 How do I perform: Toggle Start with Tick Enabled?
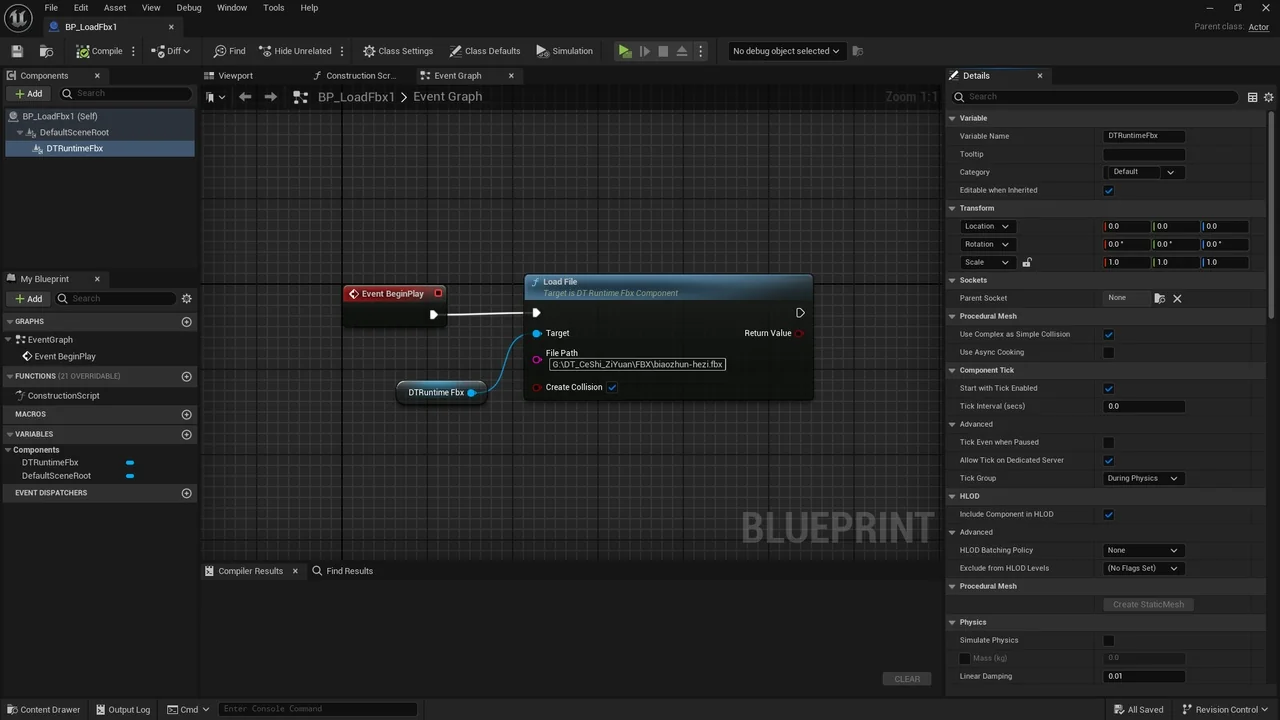tap(1108, 388)
